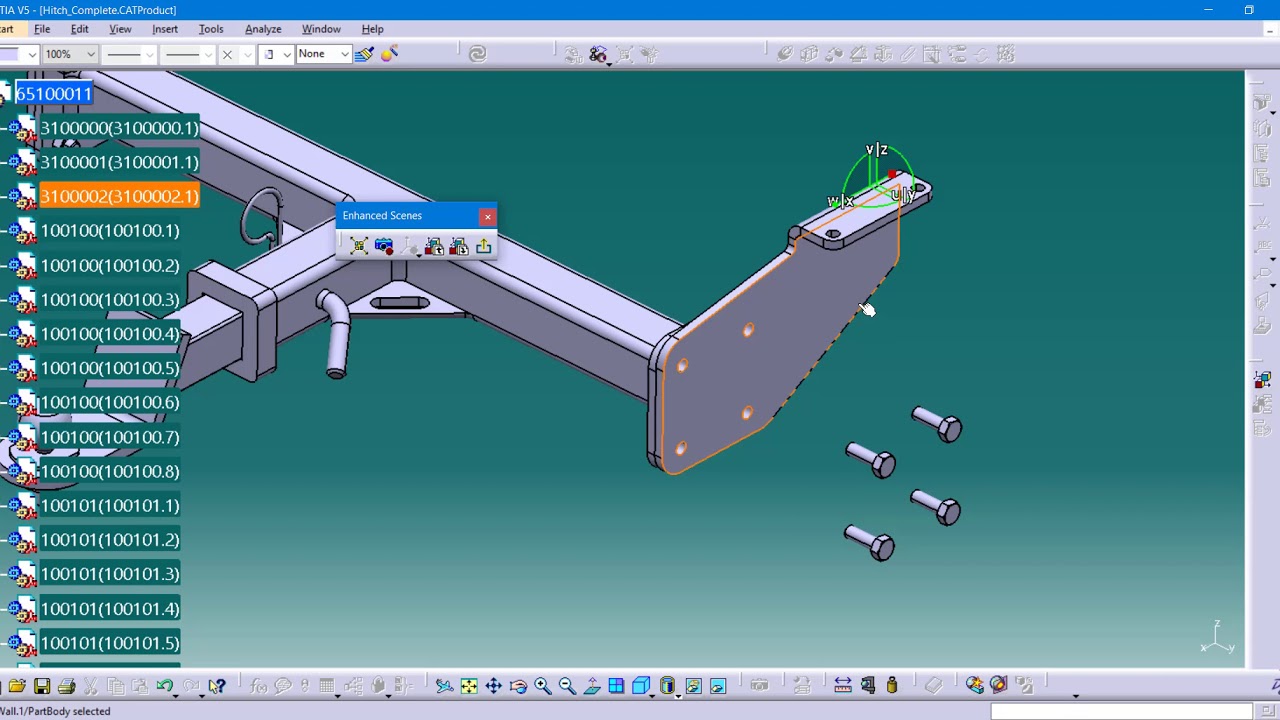1280x720 pixels.
Task: Click the Exit Scene arrow icon
Action: coord(484,247)
